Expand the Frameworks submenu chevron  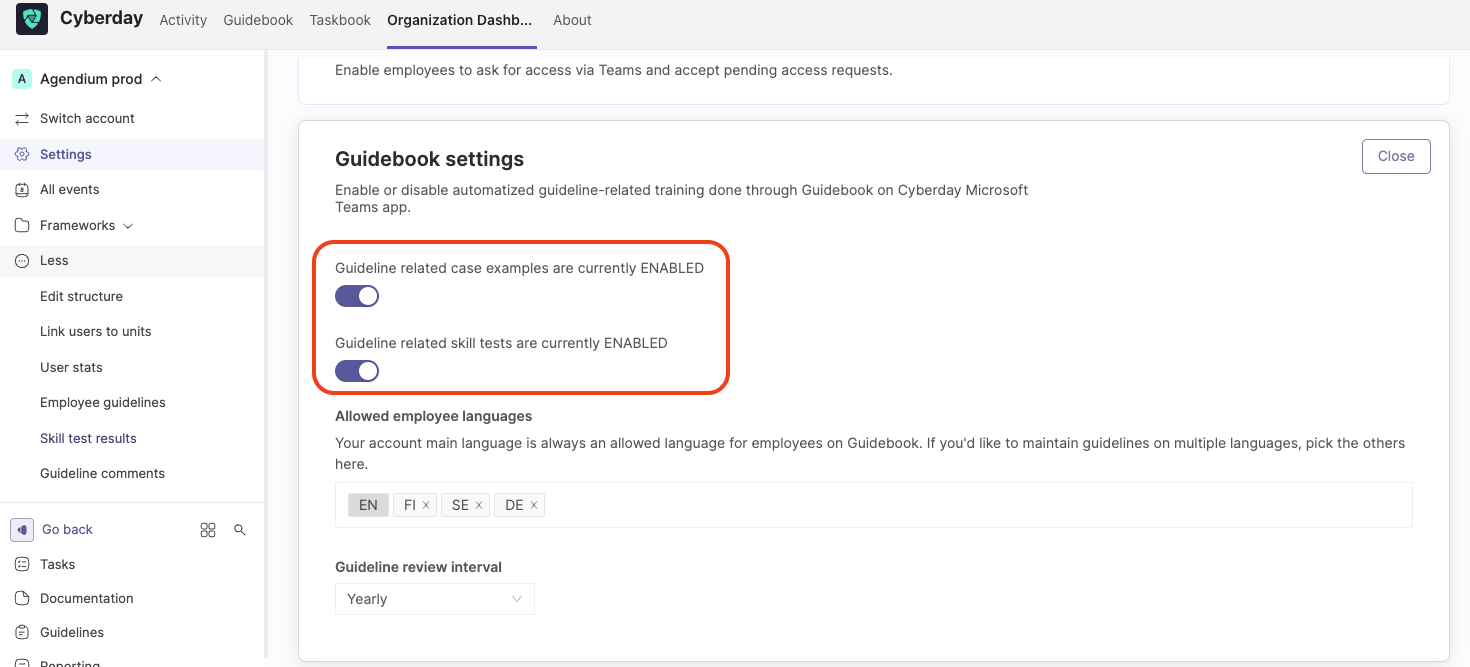128,226
